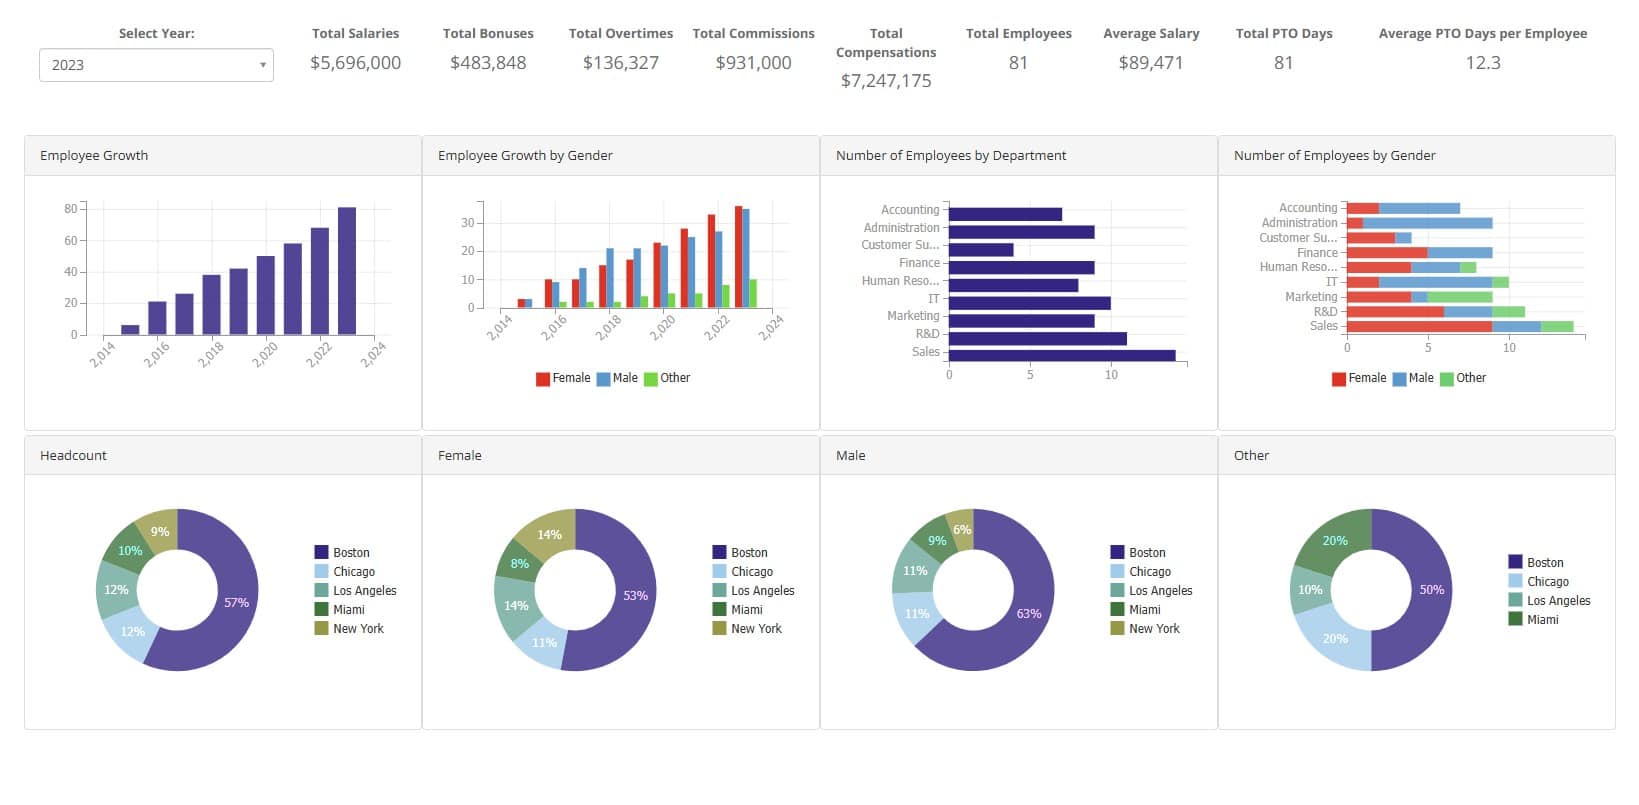Click the Total Commissions value $931,000
Image resolution: width=1639 pixels, height=805 pixels.
tap(753, 63)
